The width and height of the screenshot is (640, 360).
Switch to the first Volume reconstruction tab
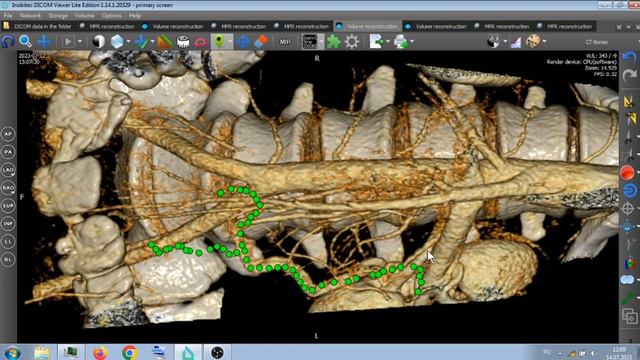click(x=173, y=26)
